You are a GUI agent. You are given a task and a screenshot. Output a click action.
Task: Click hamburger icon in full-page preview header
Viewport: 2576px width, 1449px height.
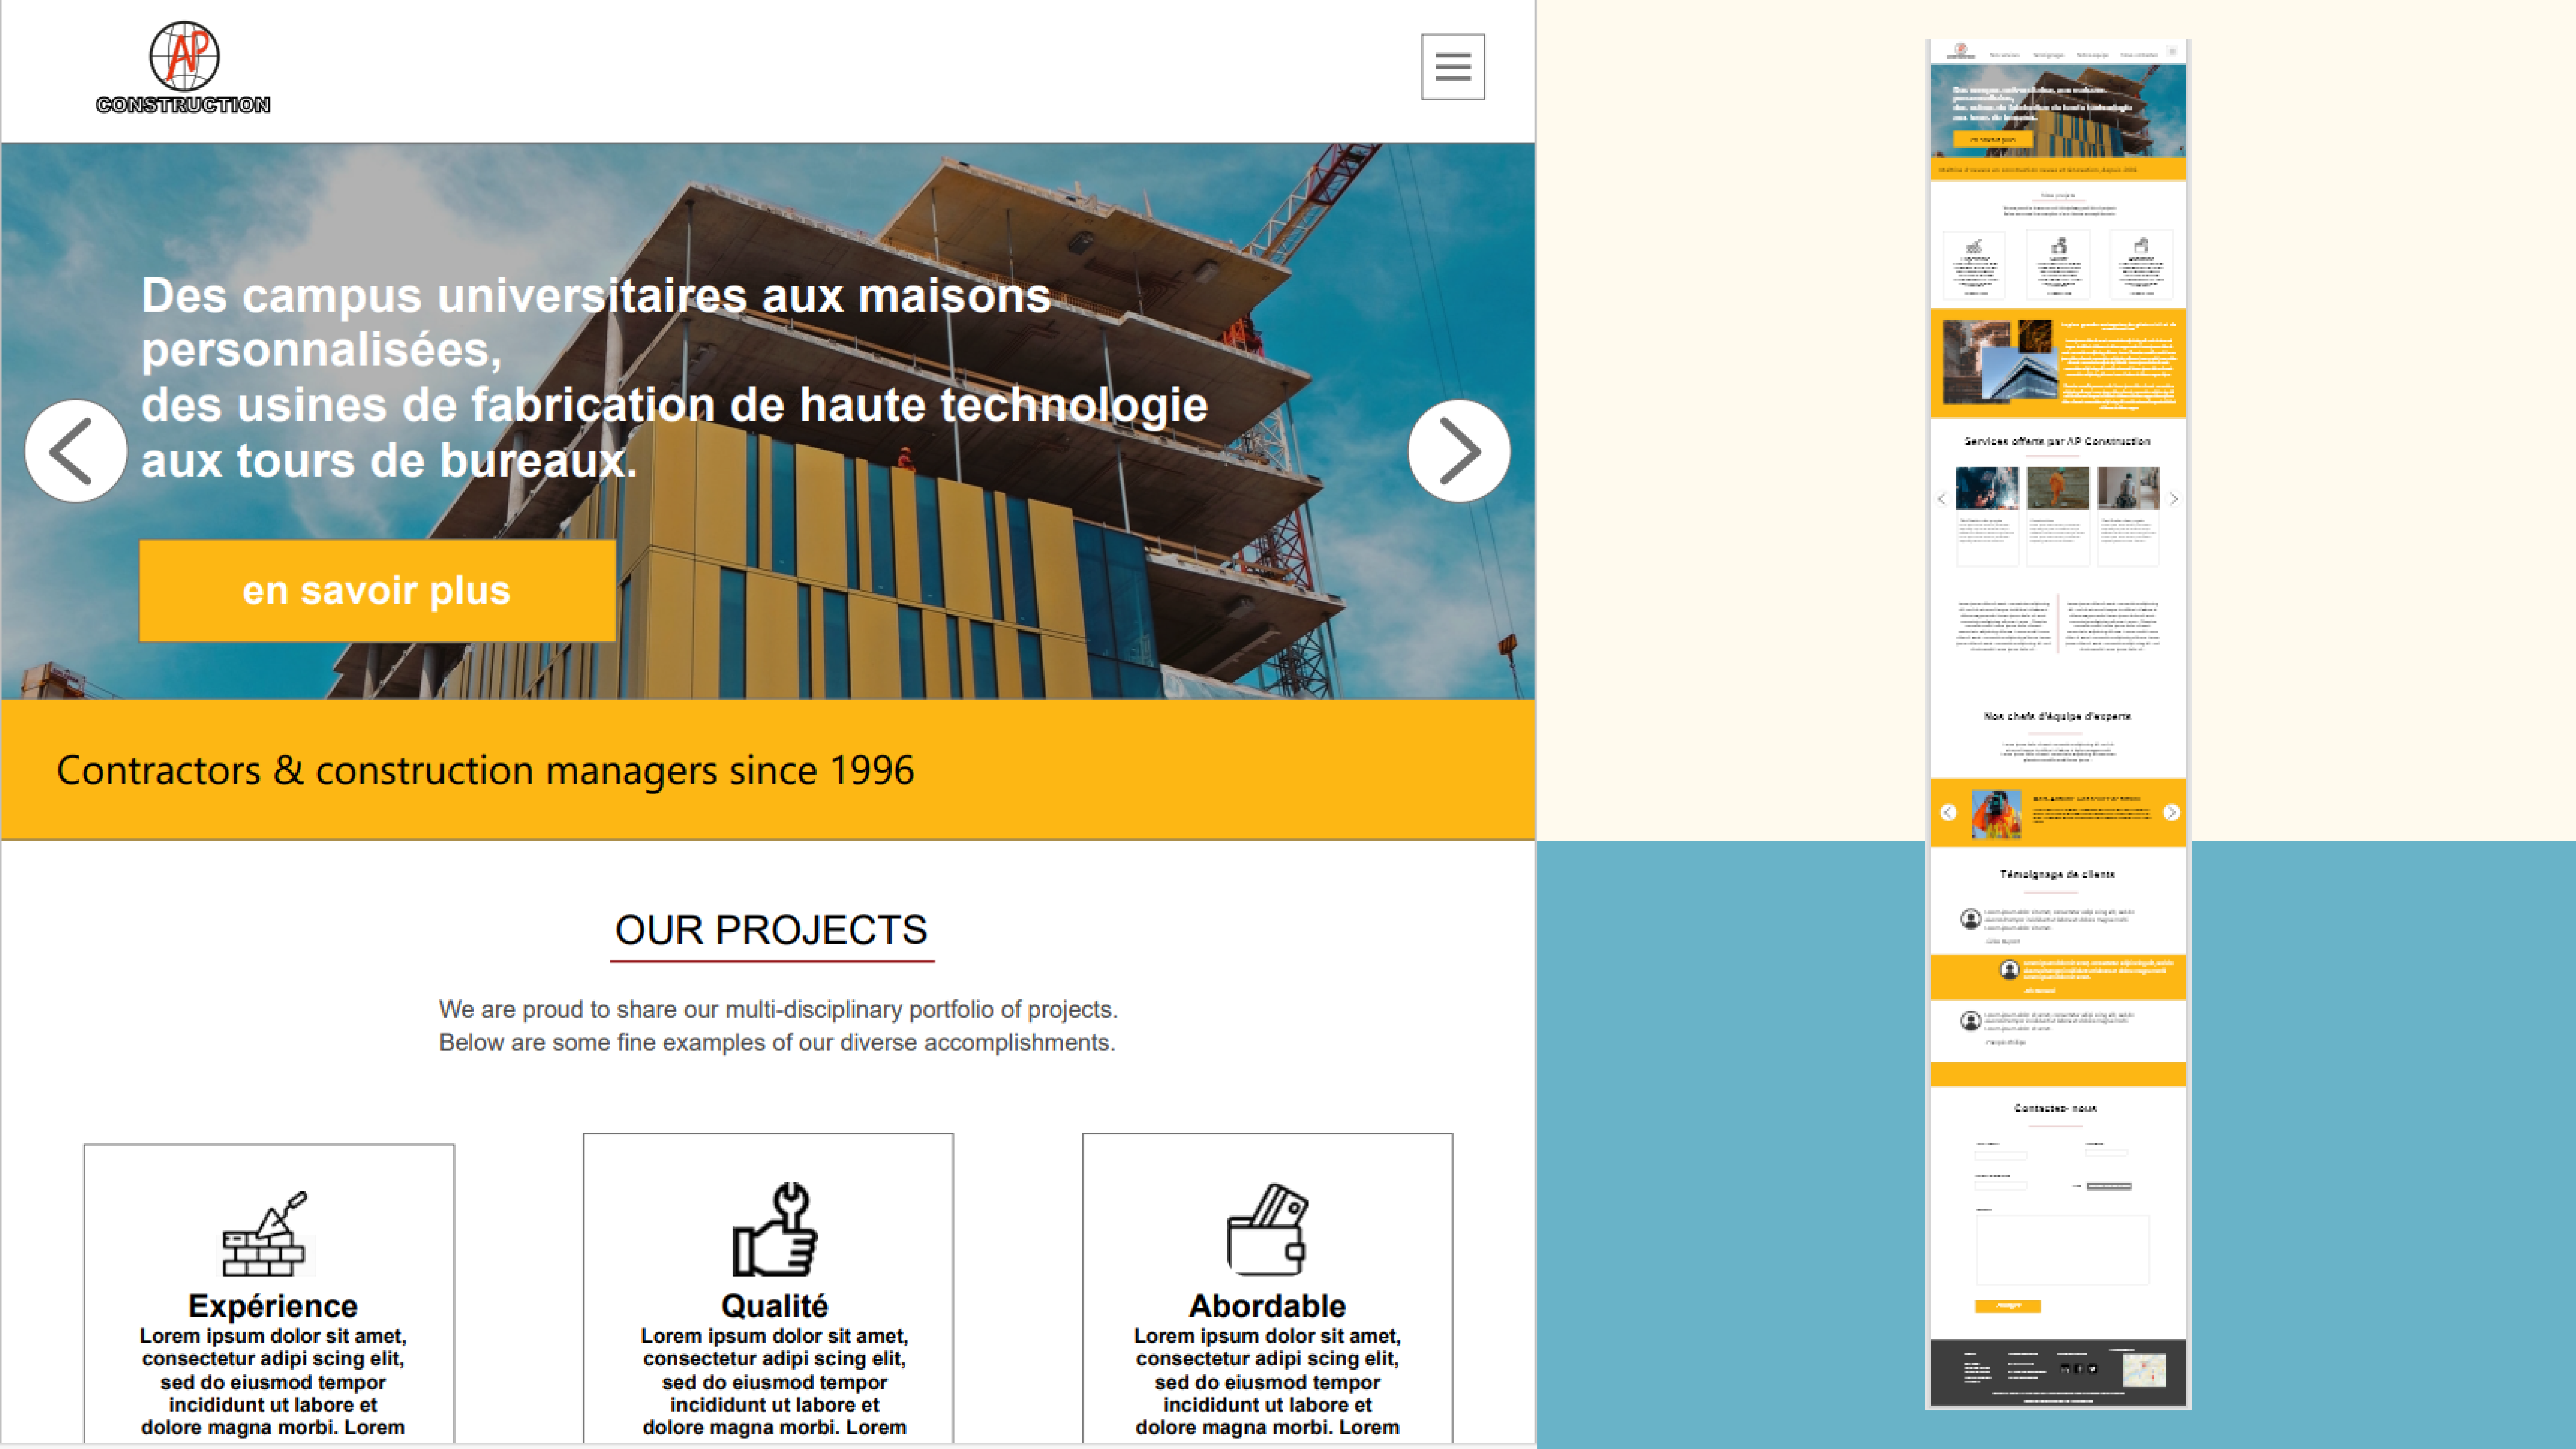[x=2172, y=52]
